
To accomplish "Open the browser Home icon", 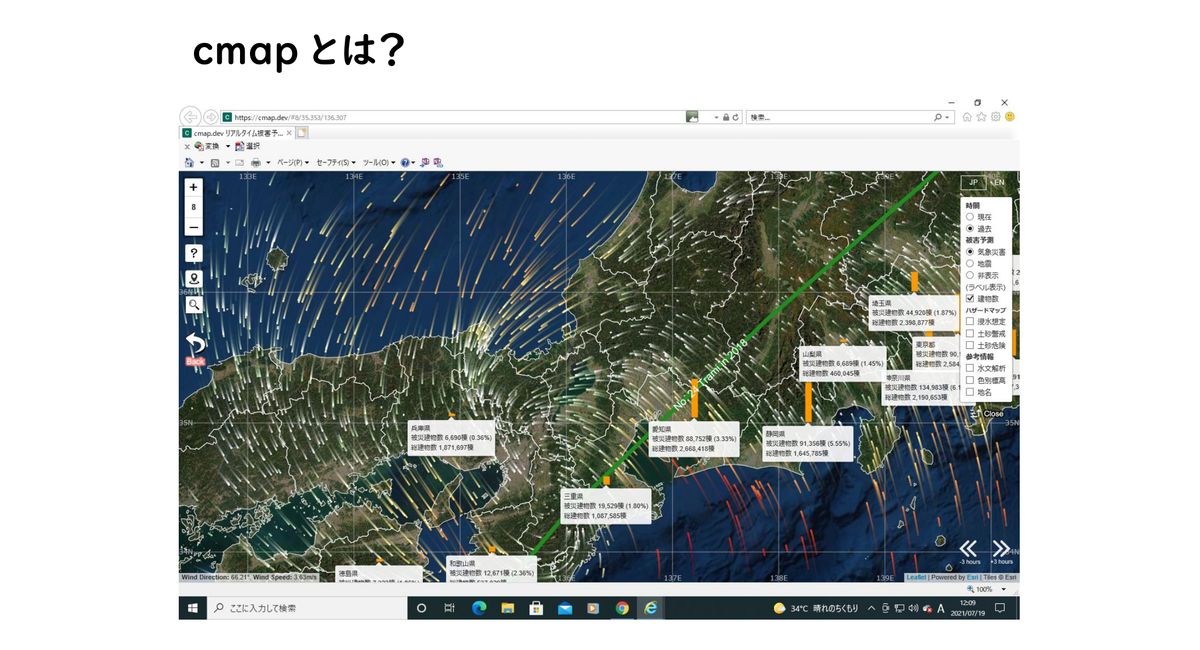I will 967,117.
